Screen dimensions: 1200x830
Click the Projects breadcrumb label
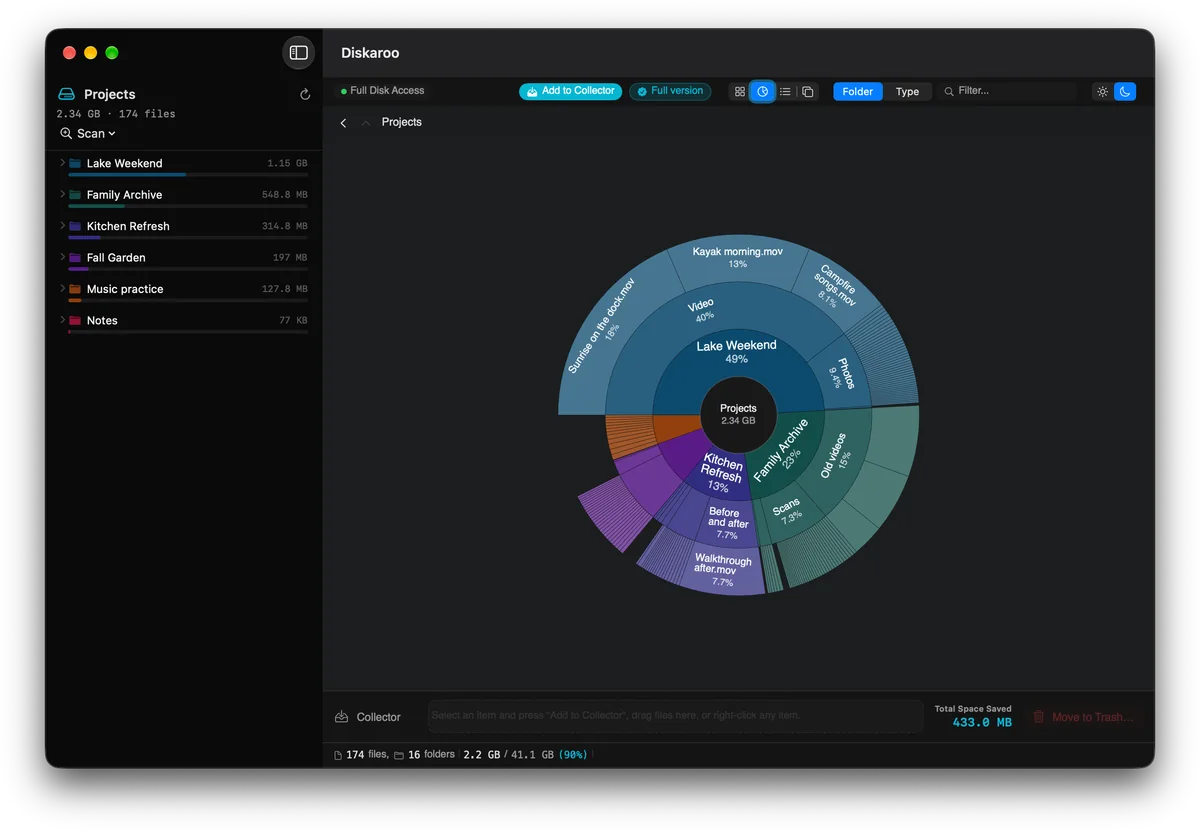click(x=402, y=123)
